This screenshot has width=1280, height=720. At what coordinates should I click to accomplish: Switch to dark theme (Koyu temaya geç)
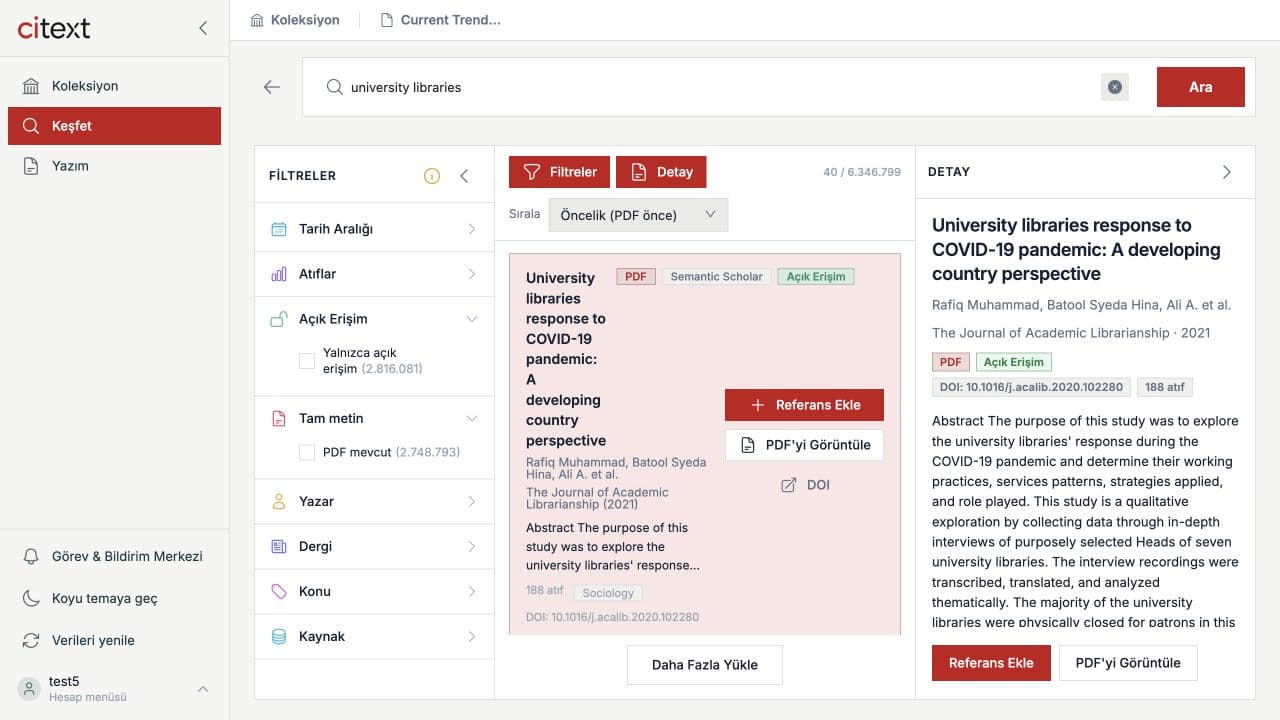pyautogui.click(x=114, y=598)
